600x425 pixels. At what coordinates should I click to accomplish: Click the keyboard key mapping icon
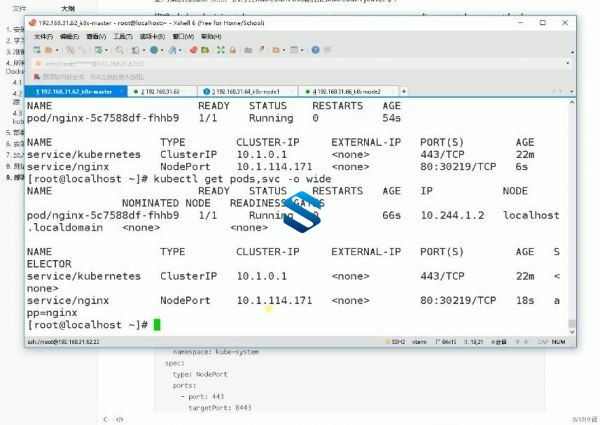[x=248, y=50]
